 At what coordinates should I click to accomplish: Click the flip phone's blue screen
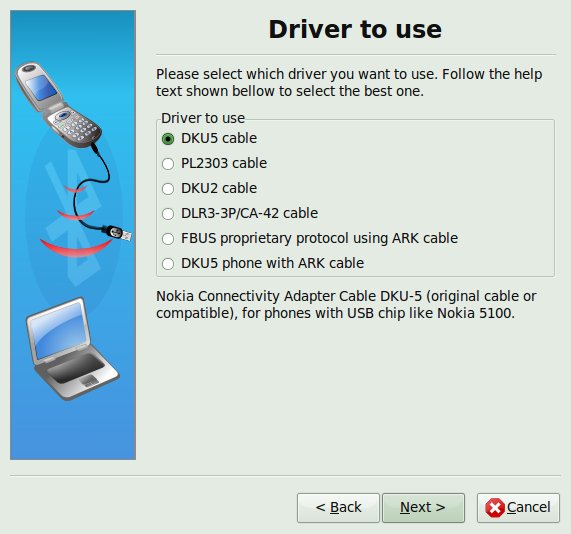[41, 88]
